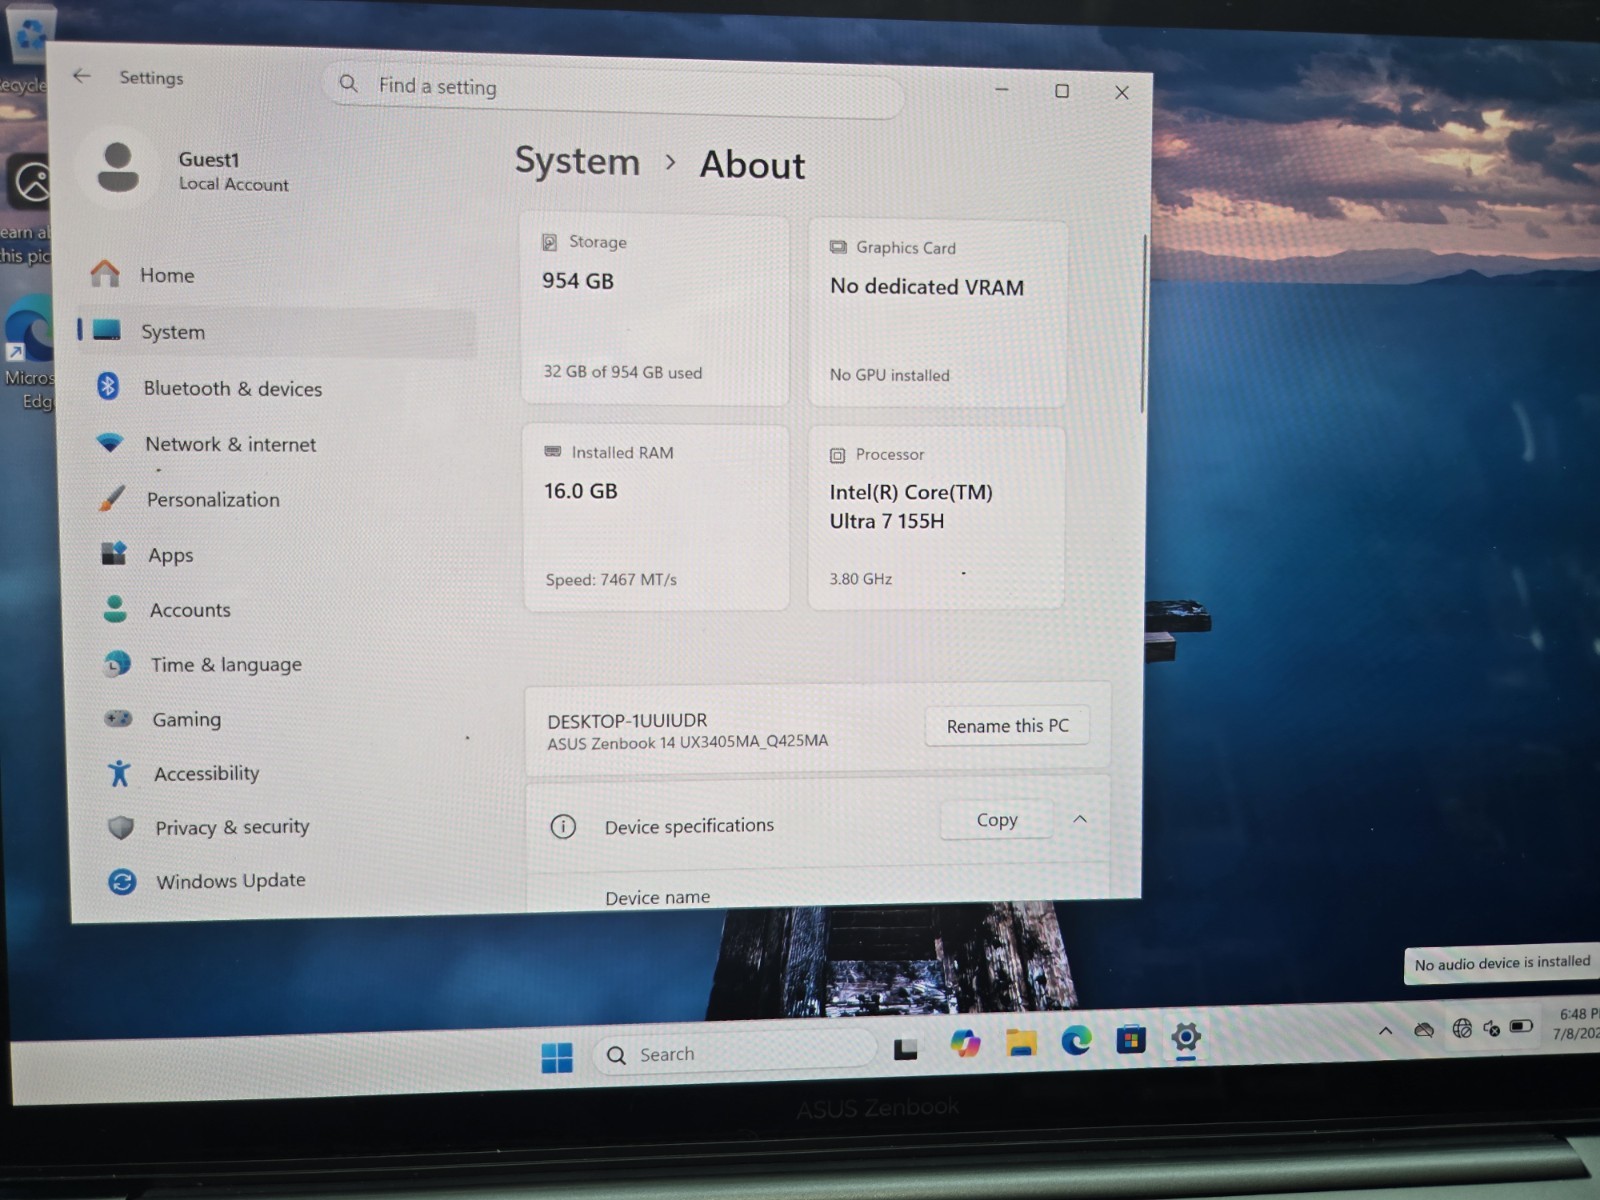Open the Graphics Card info card
The image size is (1600, 1200).
(x=937, y=313)
